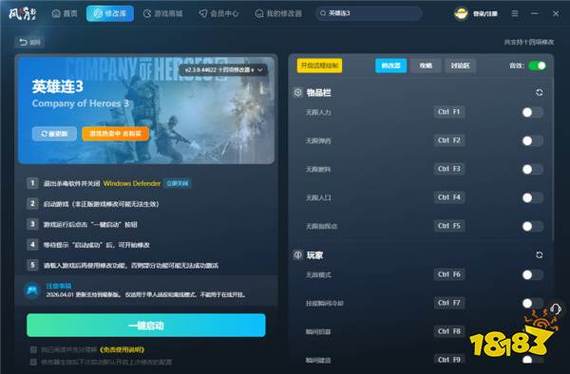
Task: Check the first agreement checkbox below start
Action: 33,350
